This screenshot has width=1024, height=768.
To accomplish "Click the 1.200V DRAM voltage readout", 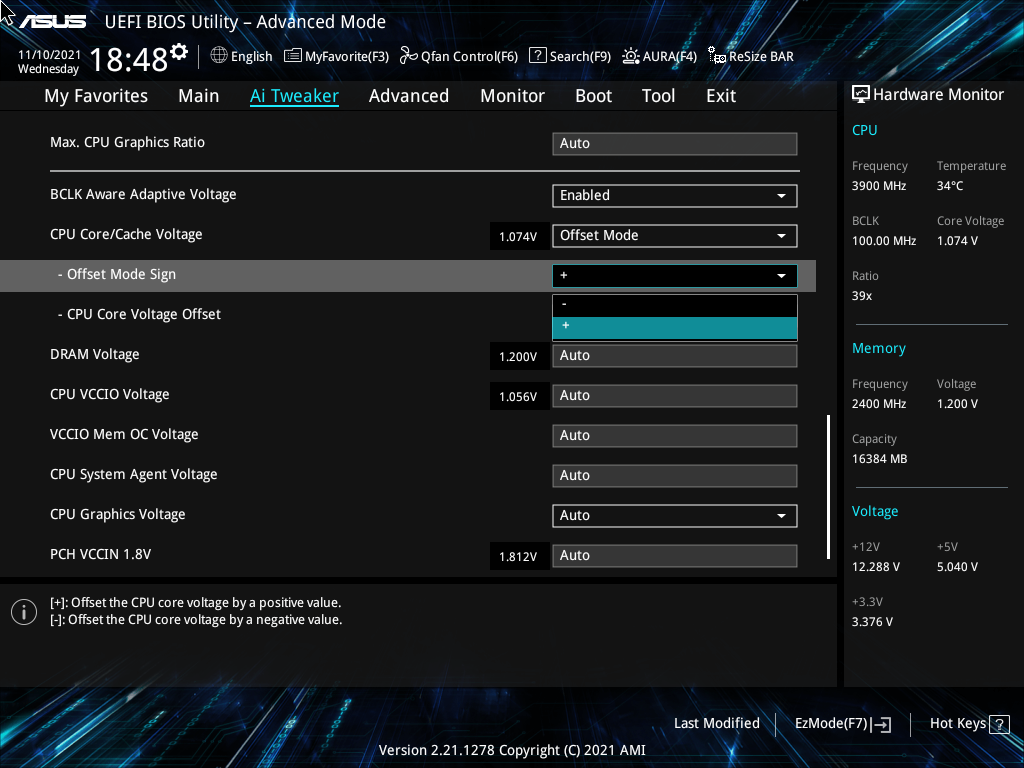I will [518, 357].
